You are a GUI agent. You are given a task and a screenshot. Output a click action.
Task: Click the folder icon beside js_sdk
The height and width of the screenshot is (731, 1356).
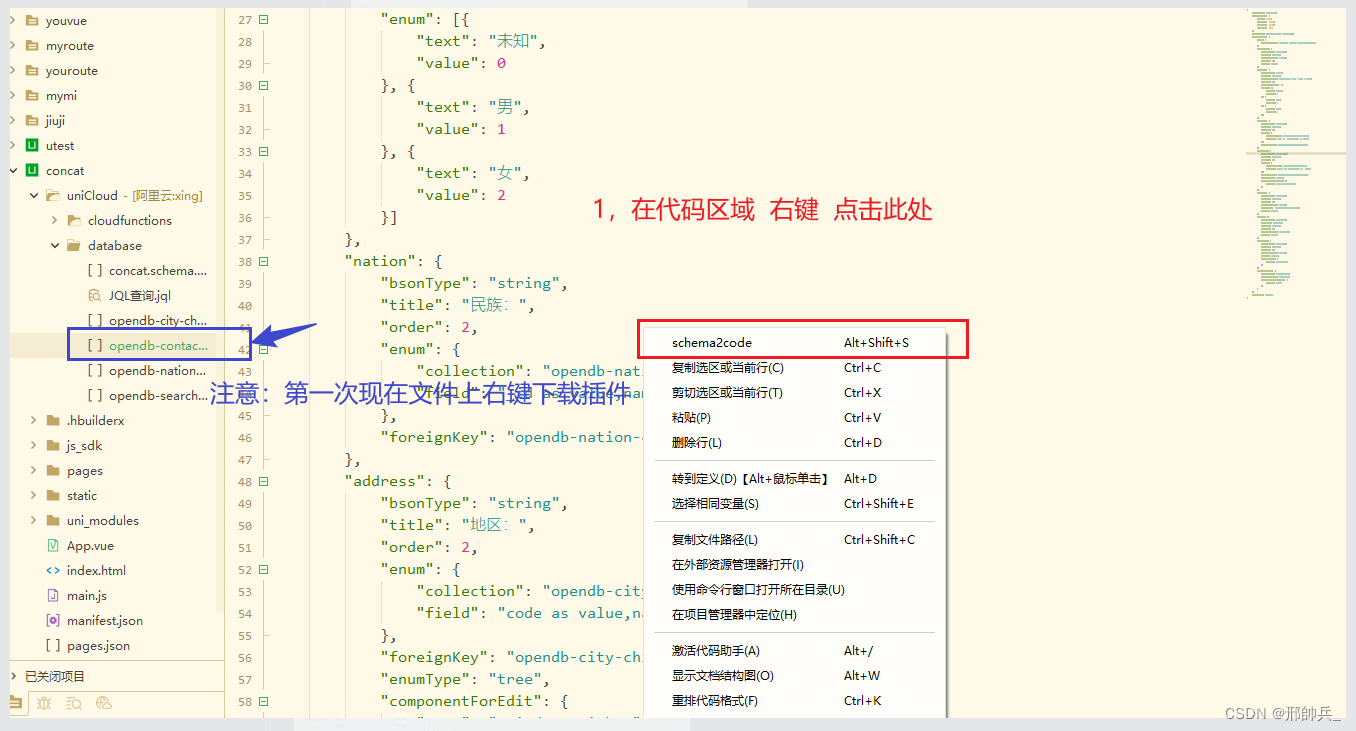point(53,446)
